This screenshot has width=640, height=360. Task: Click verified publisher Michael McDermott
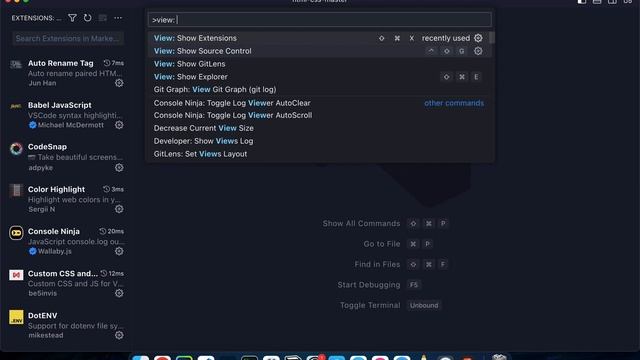[x=67, y=125]
